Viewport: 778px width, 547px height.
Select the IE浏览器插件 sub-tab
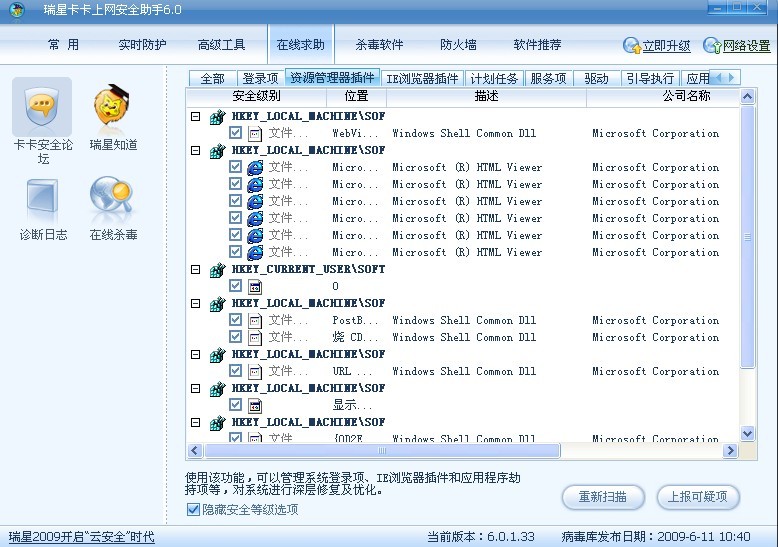point(422,78)
